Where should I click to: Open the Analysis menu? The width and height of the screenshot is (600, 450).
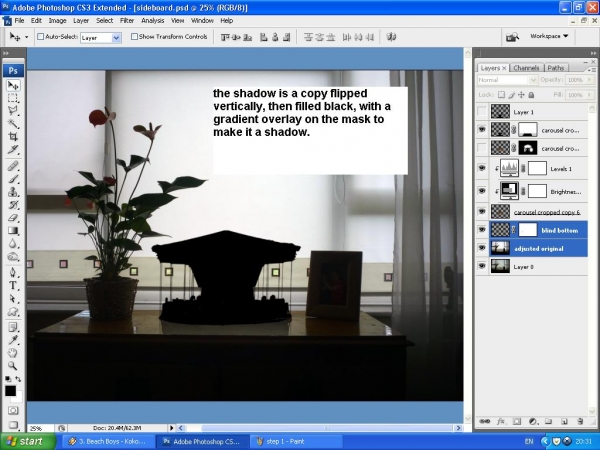coord(153,21)
